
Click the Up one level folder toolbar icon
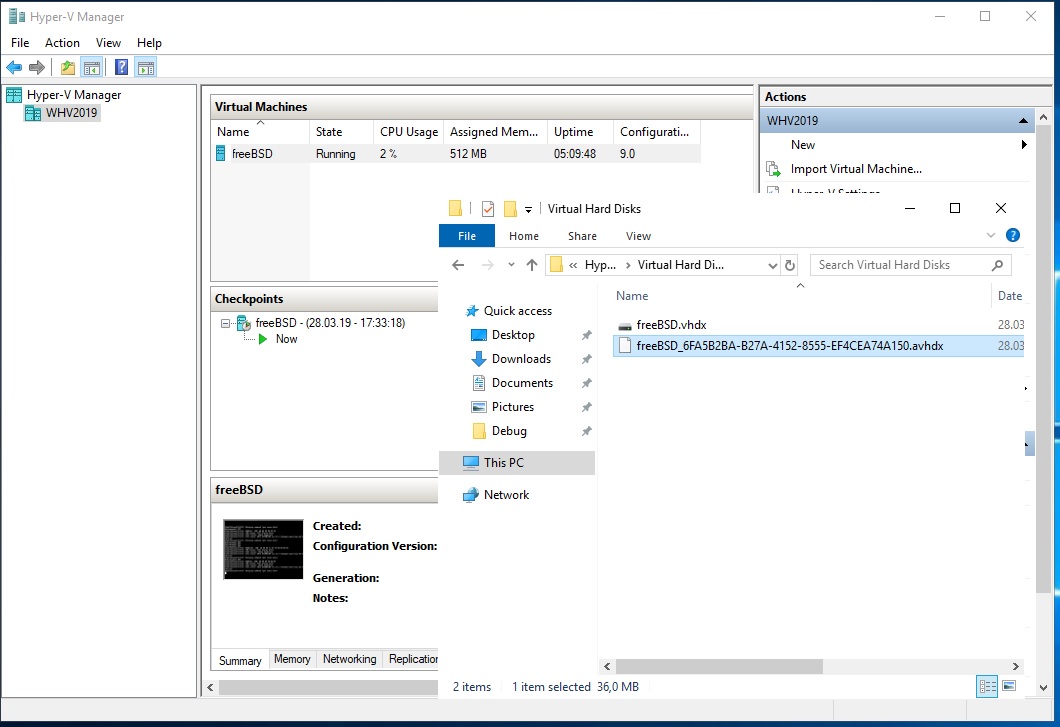click(68, 67)
